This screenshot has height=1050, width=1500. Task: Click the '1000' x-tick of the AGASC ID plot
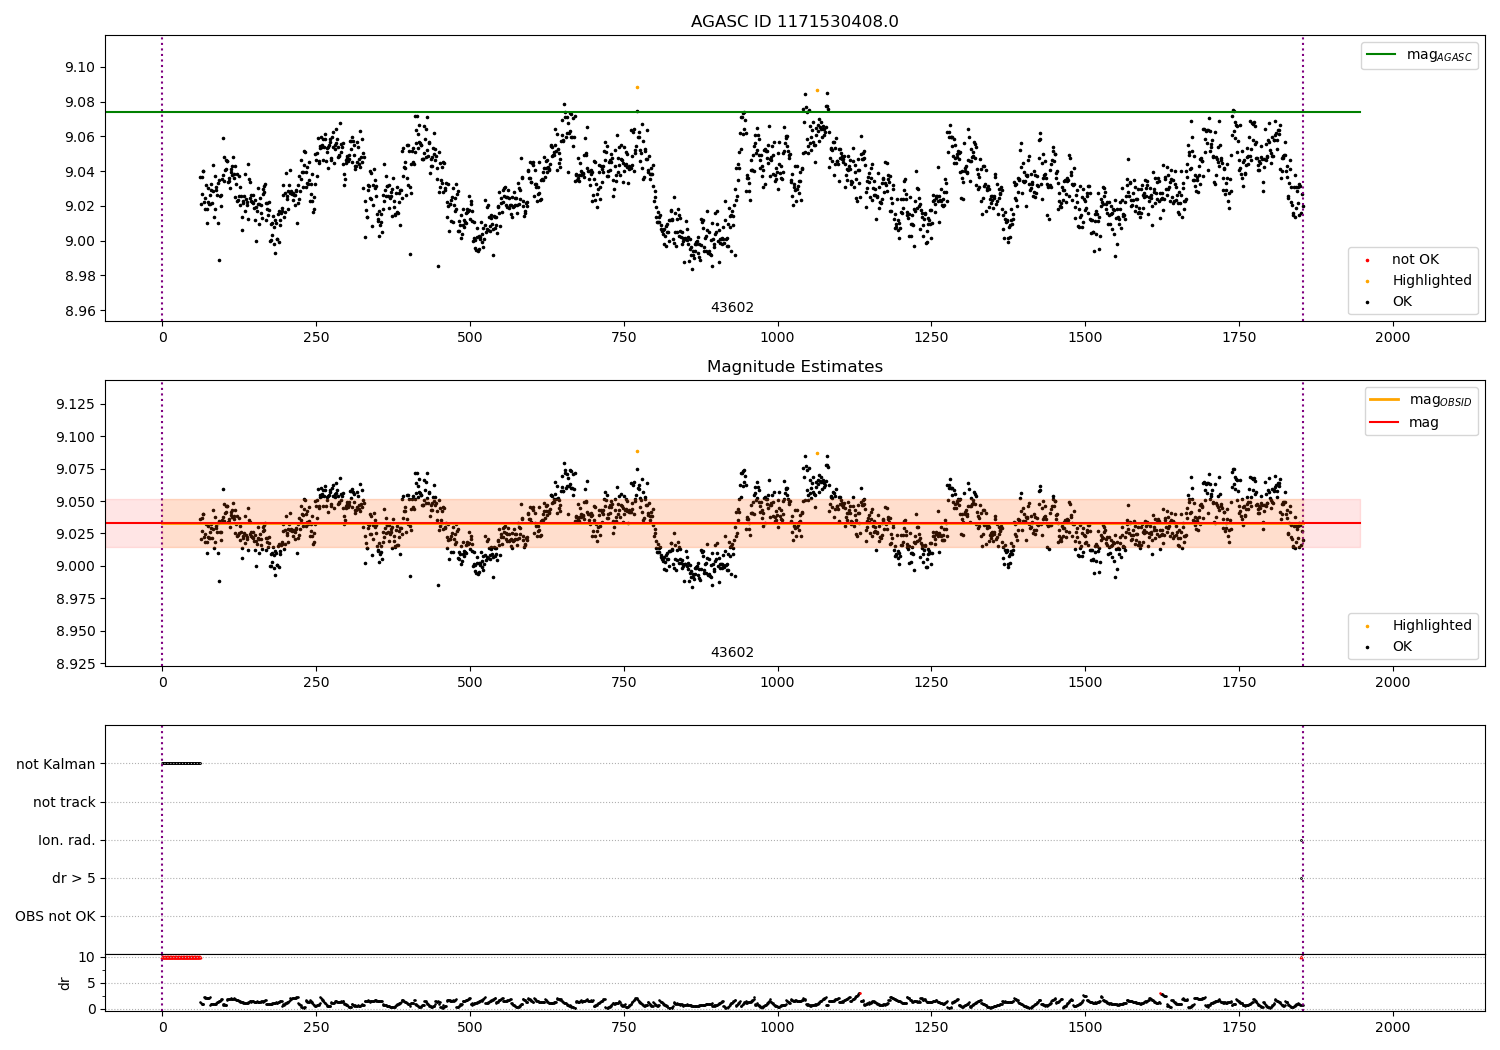(777, 338)
